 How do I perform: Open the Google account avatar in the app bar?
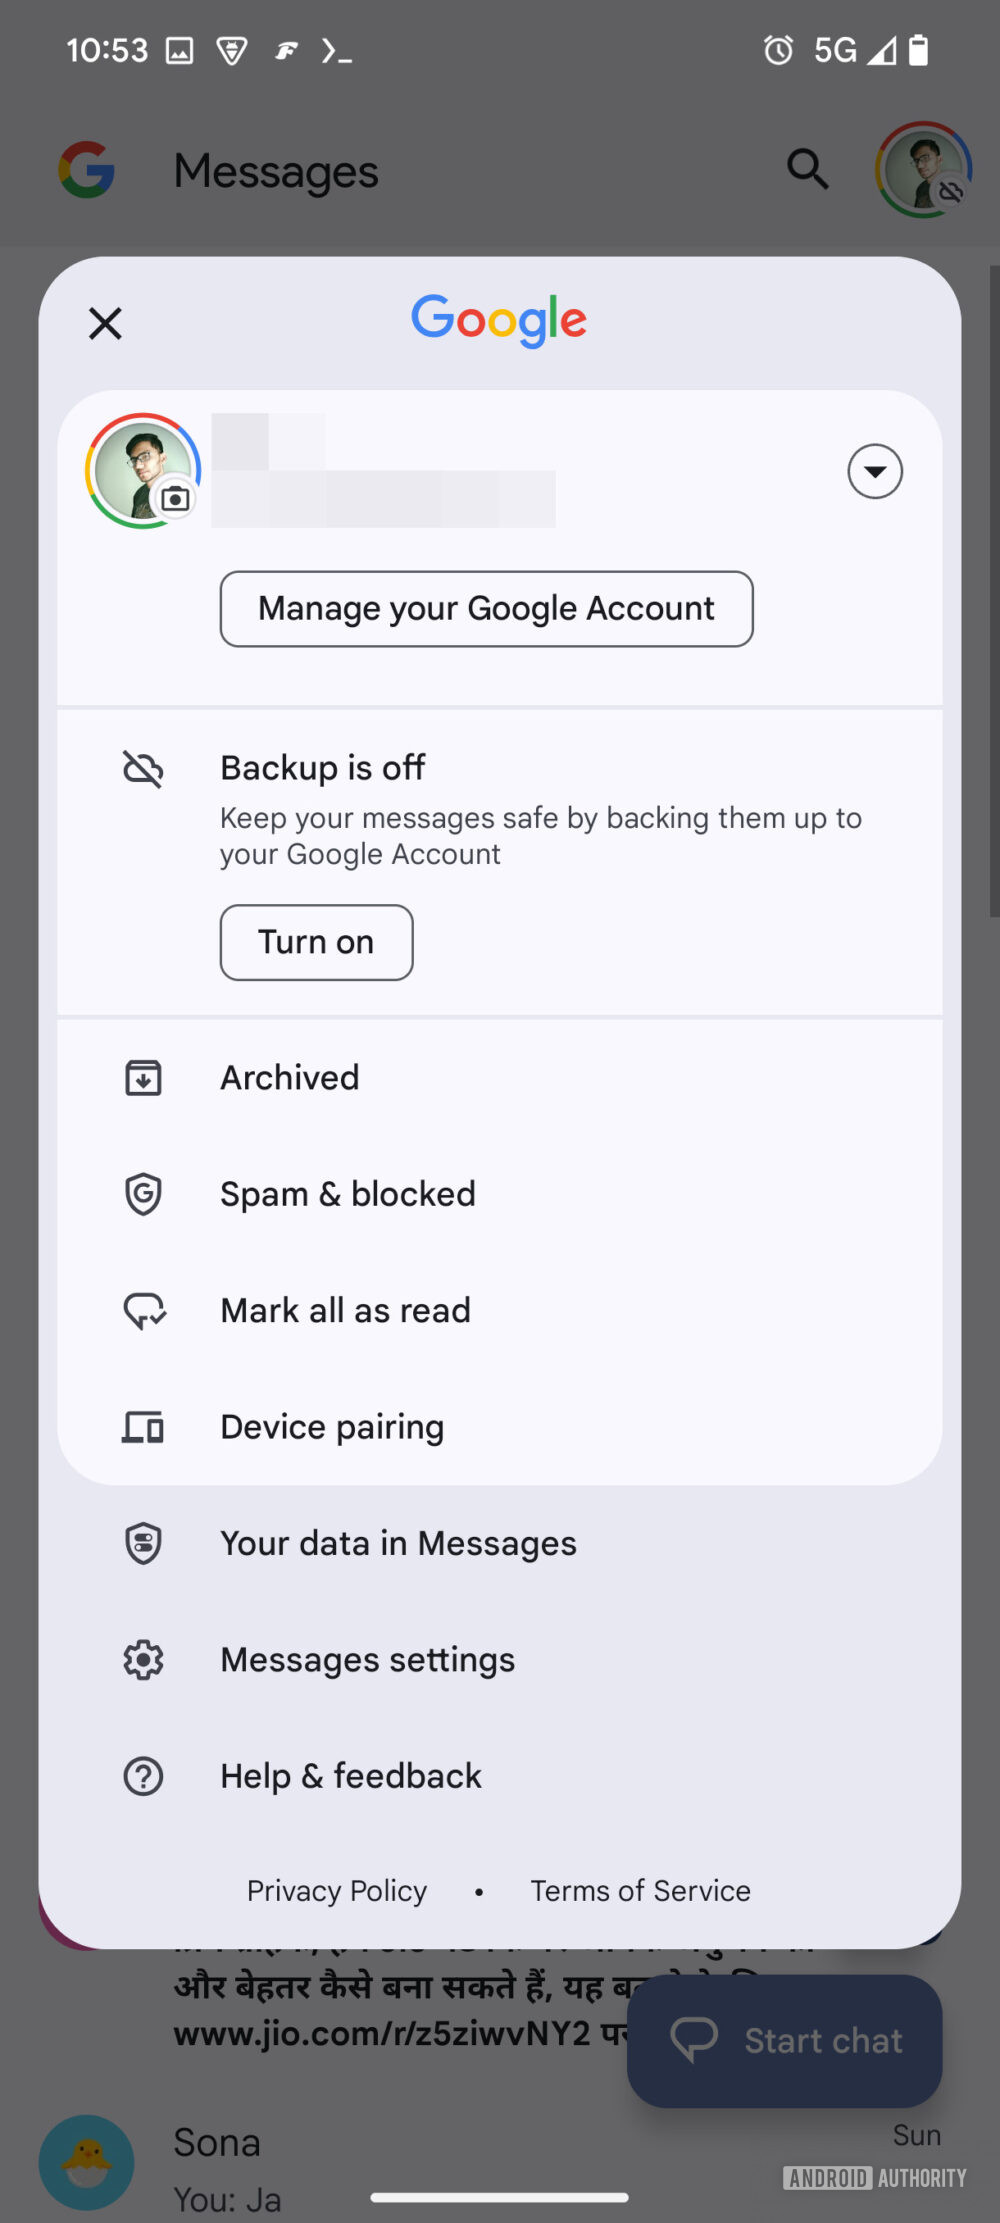coord(923,168)
